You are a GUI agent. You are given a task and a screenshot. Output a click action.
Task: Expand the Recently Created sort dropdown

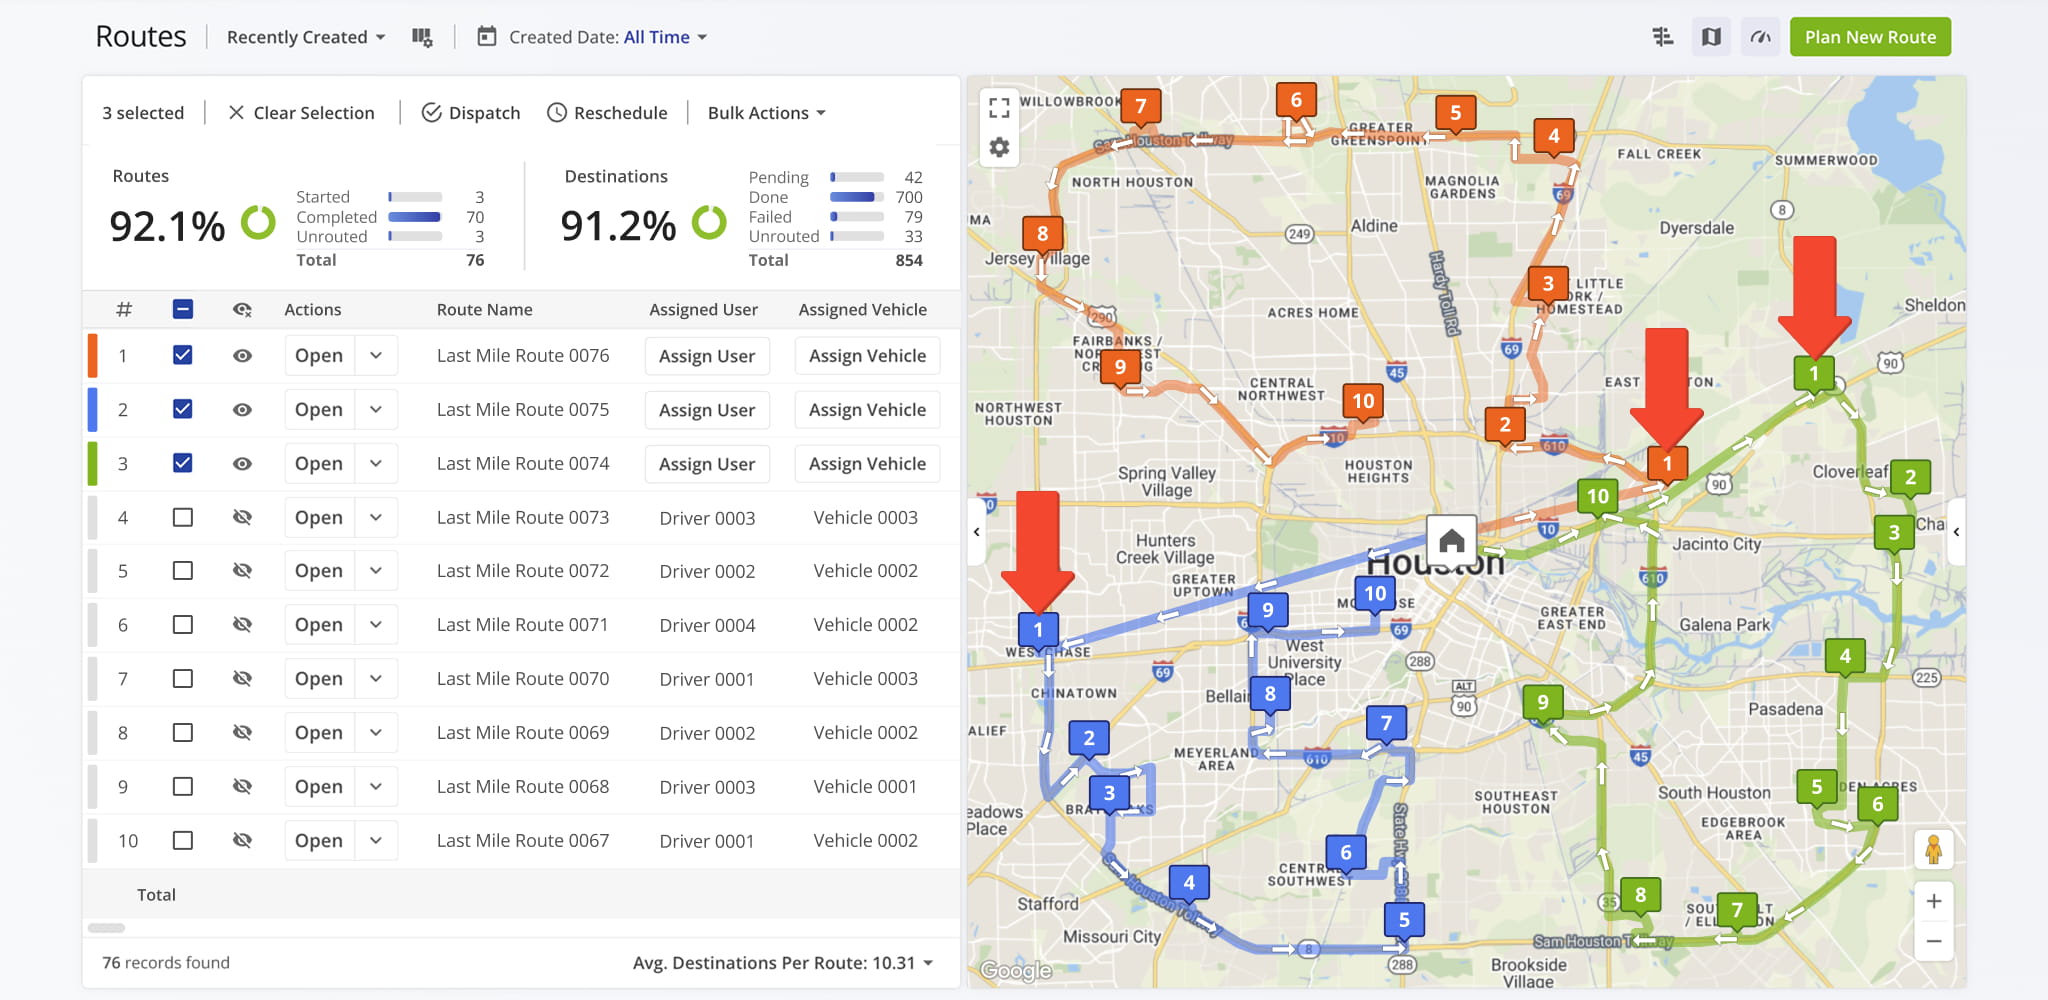click(306, 37)
